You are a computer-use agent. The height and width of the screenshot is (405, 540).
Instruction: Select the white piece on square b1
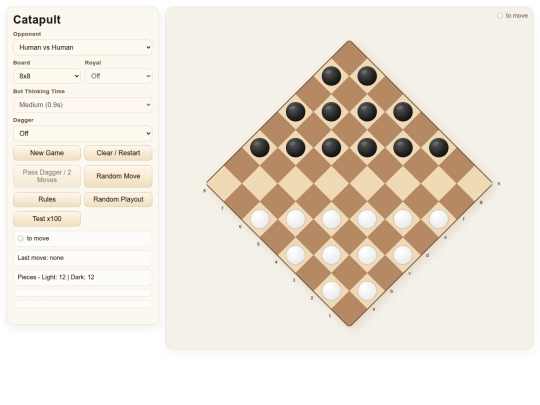click(367, 291)
